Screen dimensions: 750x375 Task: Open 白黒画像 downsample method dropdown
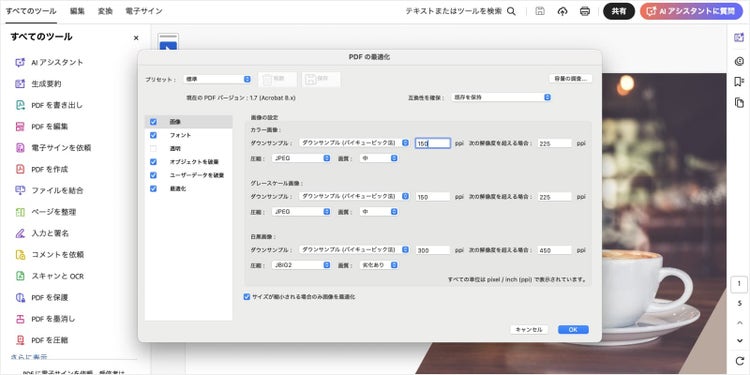coord(354,250)
